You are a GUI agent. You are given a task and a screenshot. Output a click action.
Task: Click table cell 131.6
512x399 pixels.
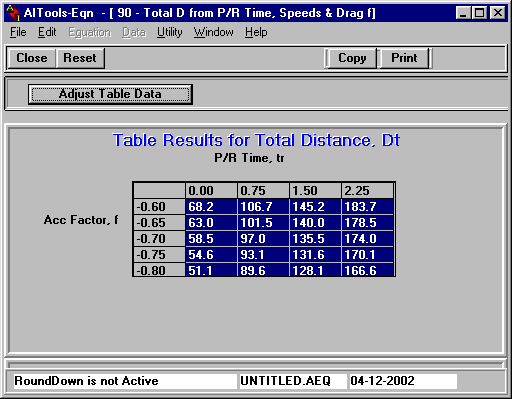315,255
